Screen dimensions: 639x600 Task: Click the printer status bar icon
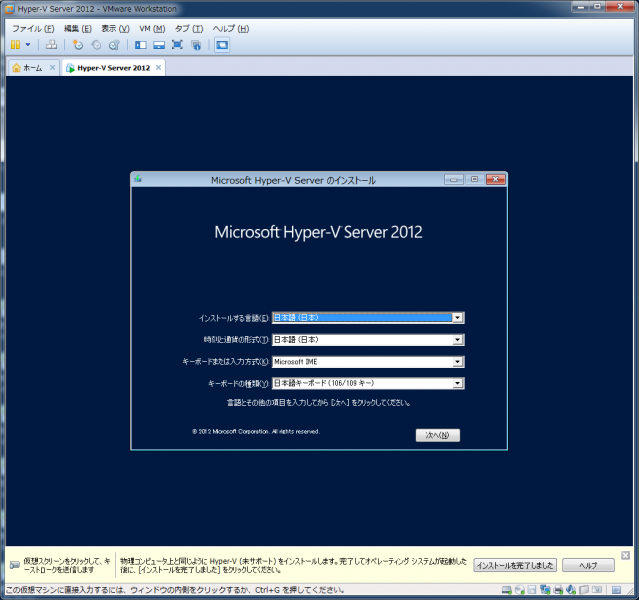558,589
